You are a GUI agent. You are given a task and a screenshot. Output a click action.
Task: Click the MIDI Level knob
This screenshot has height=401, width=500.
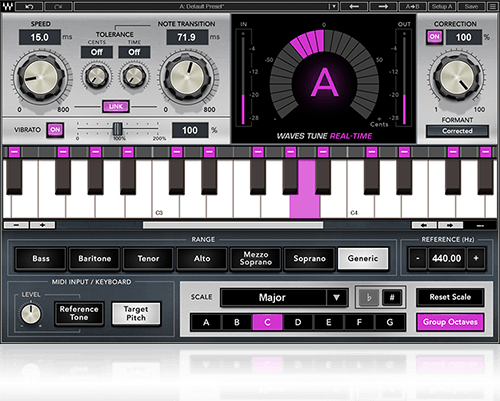coord(31,314)
